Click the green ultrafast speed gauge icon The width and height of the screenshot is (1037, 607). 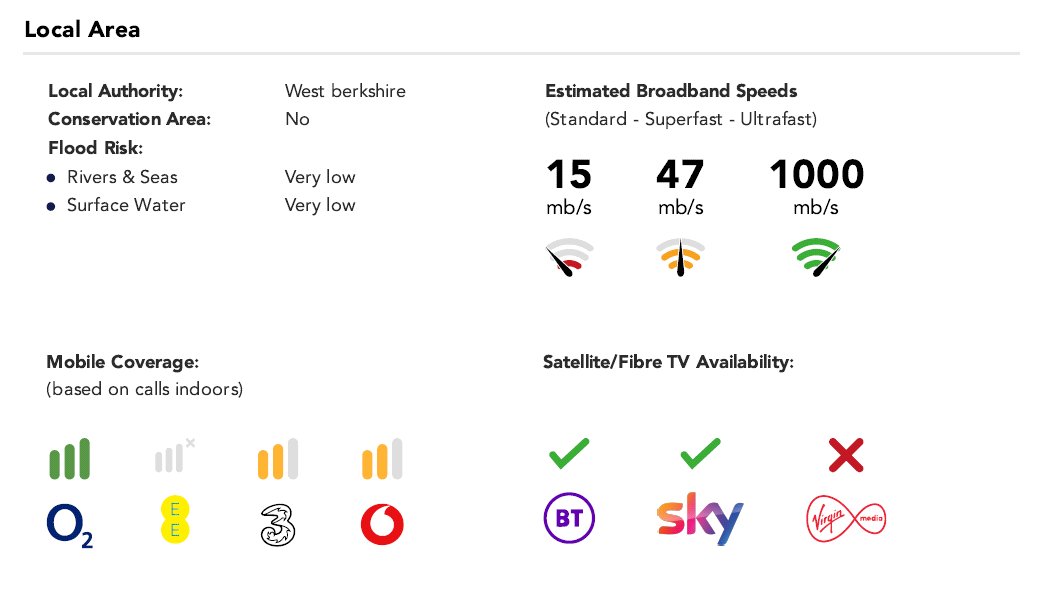815,257
